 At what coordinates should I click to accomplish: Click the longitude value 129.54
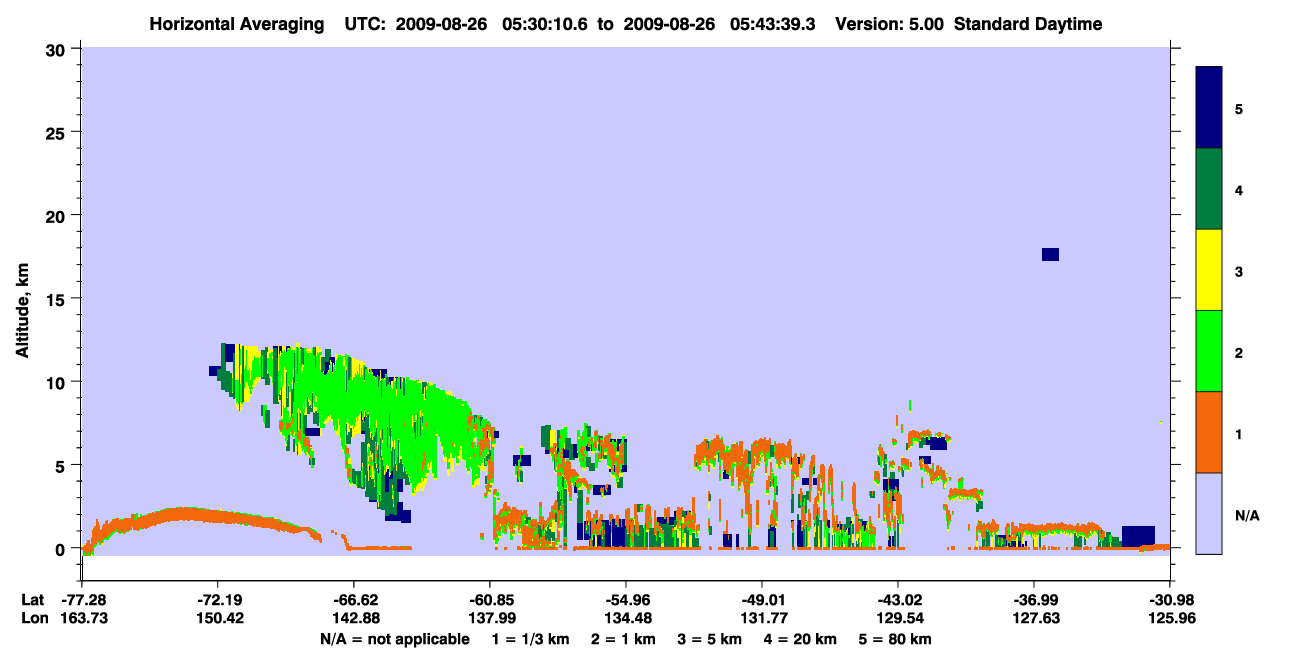[898, 618]
